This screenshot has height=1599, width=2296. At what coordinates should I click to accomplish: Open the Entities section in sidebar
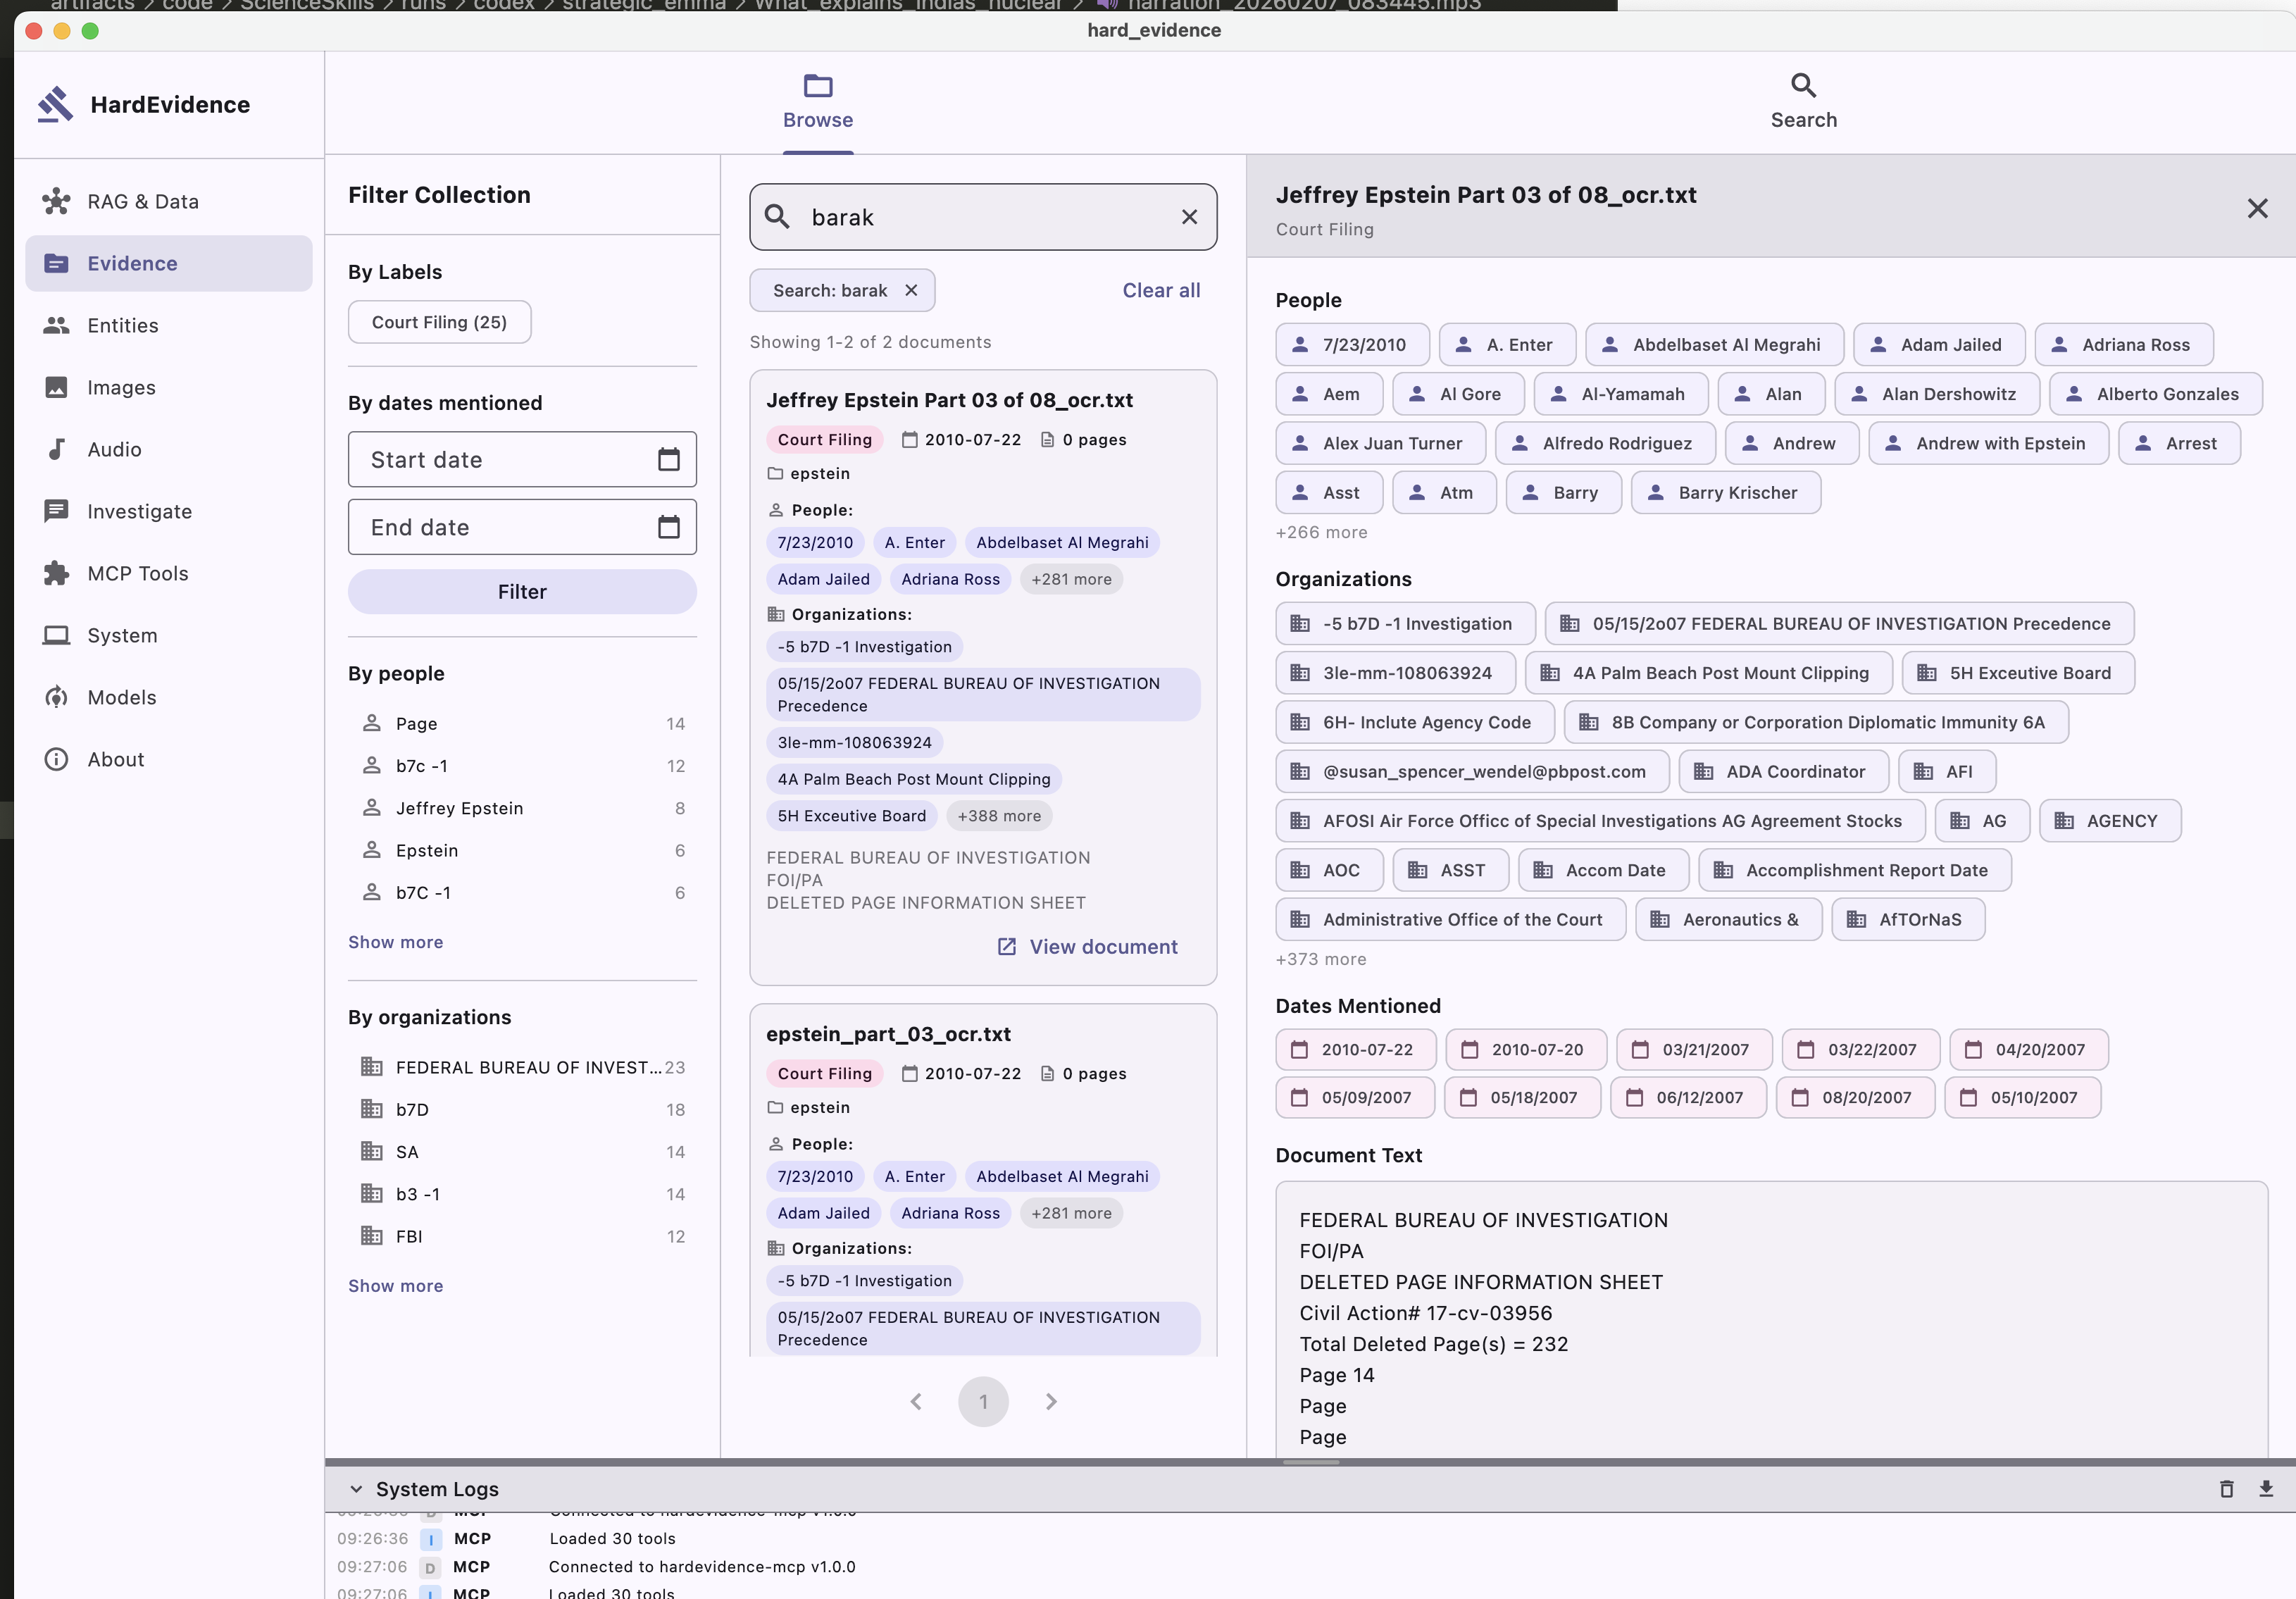coord(122,325)
